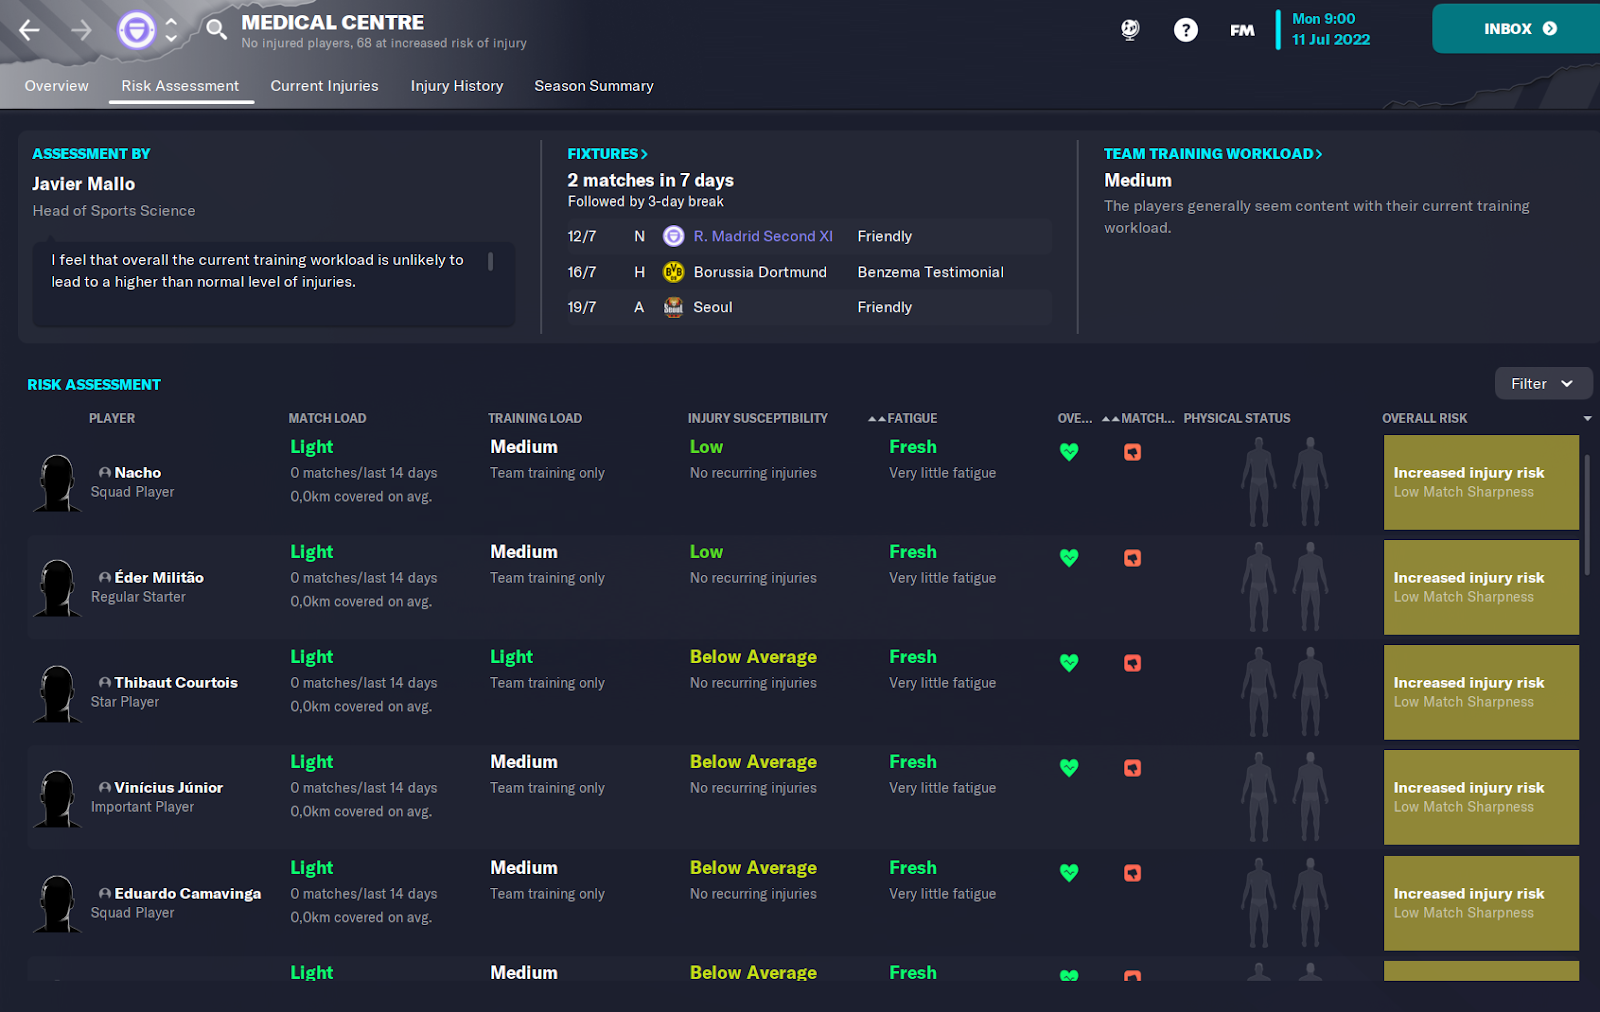
Task: Click the INBOX continue button
Action: tap(1516, 29)
